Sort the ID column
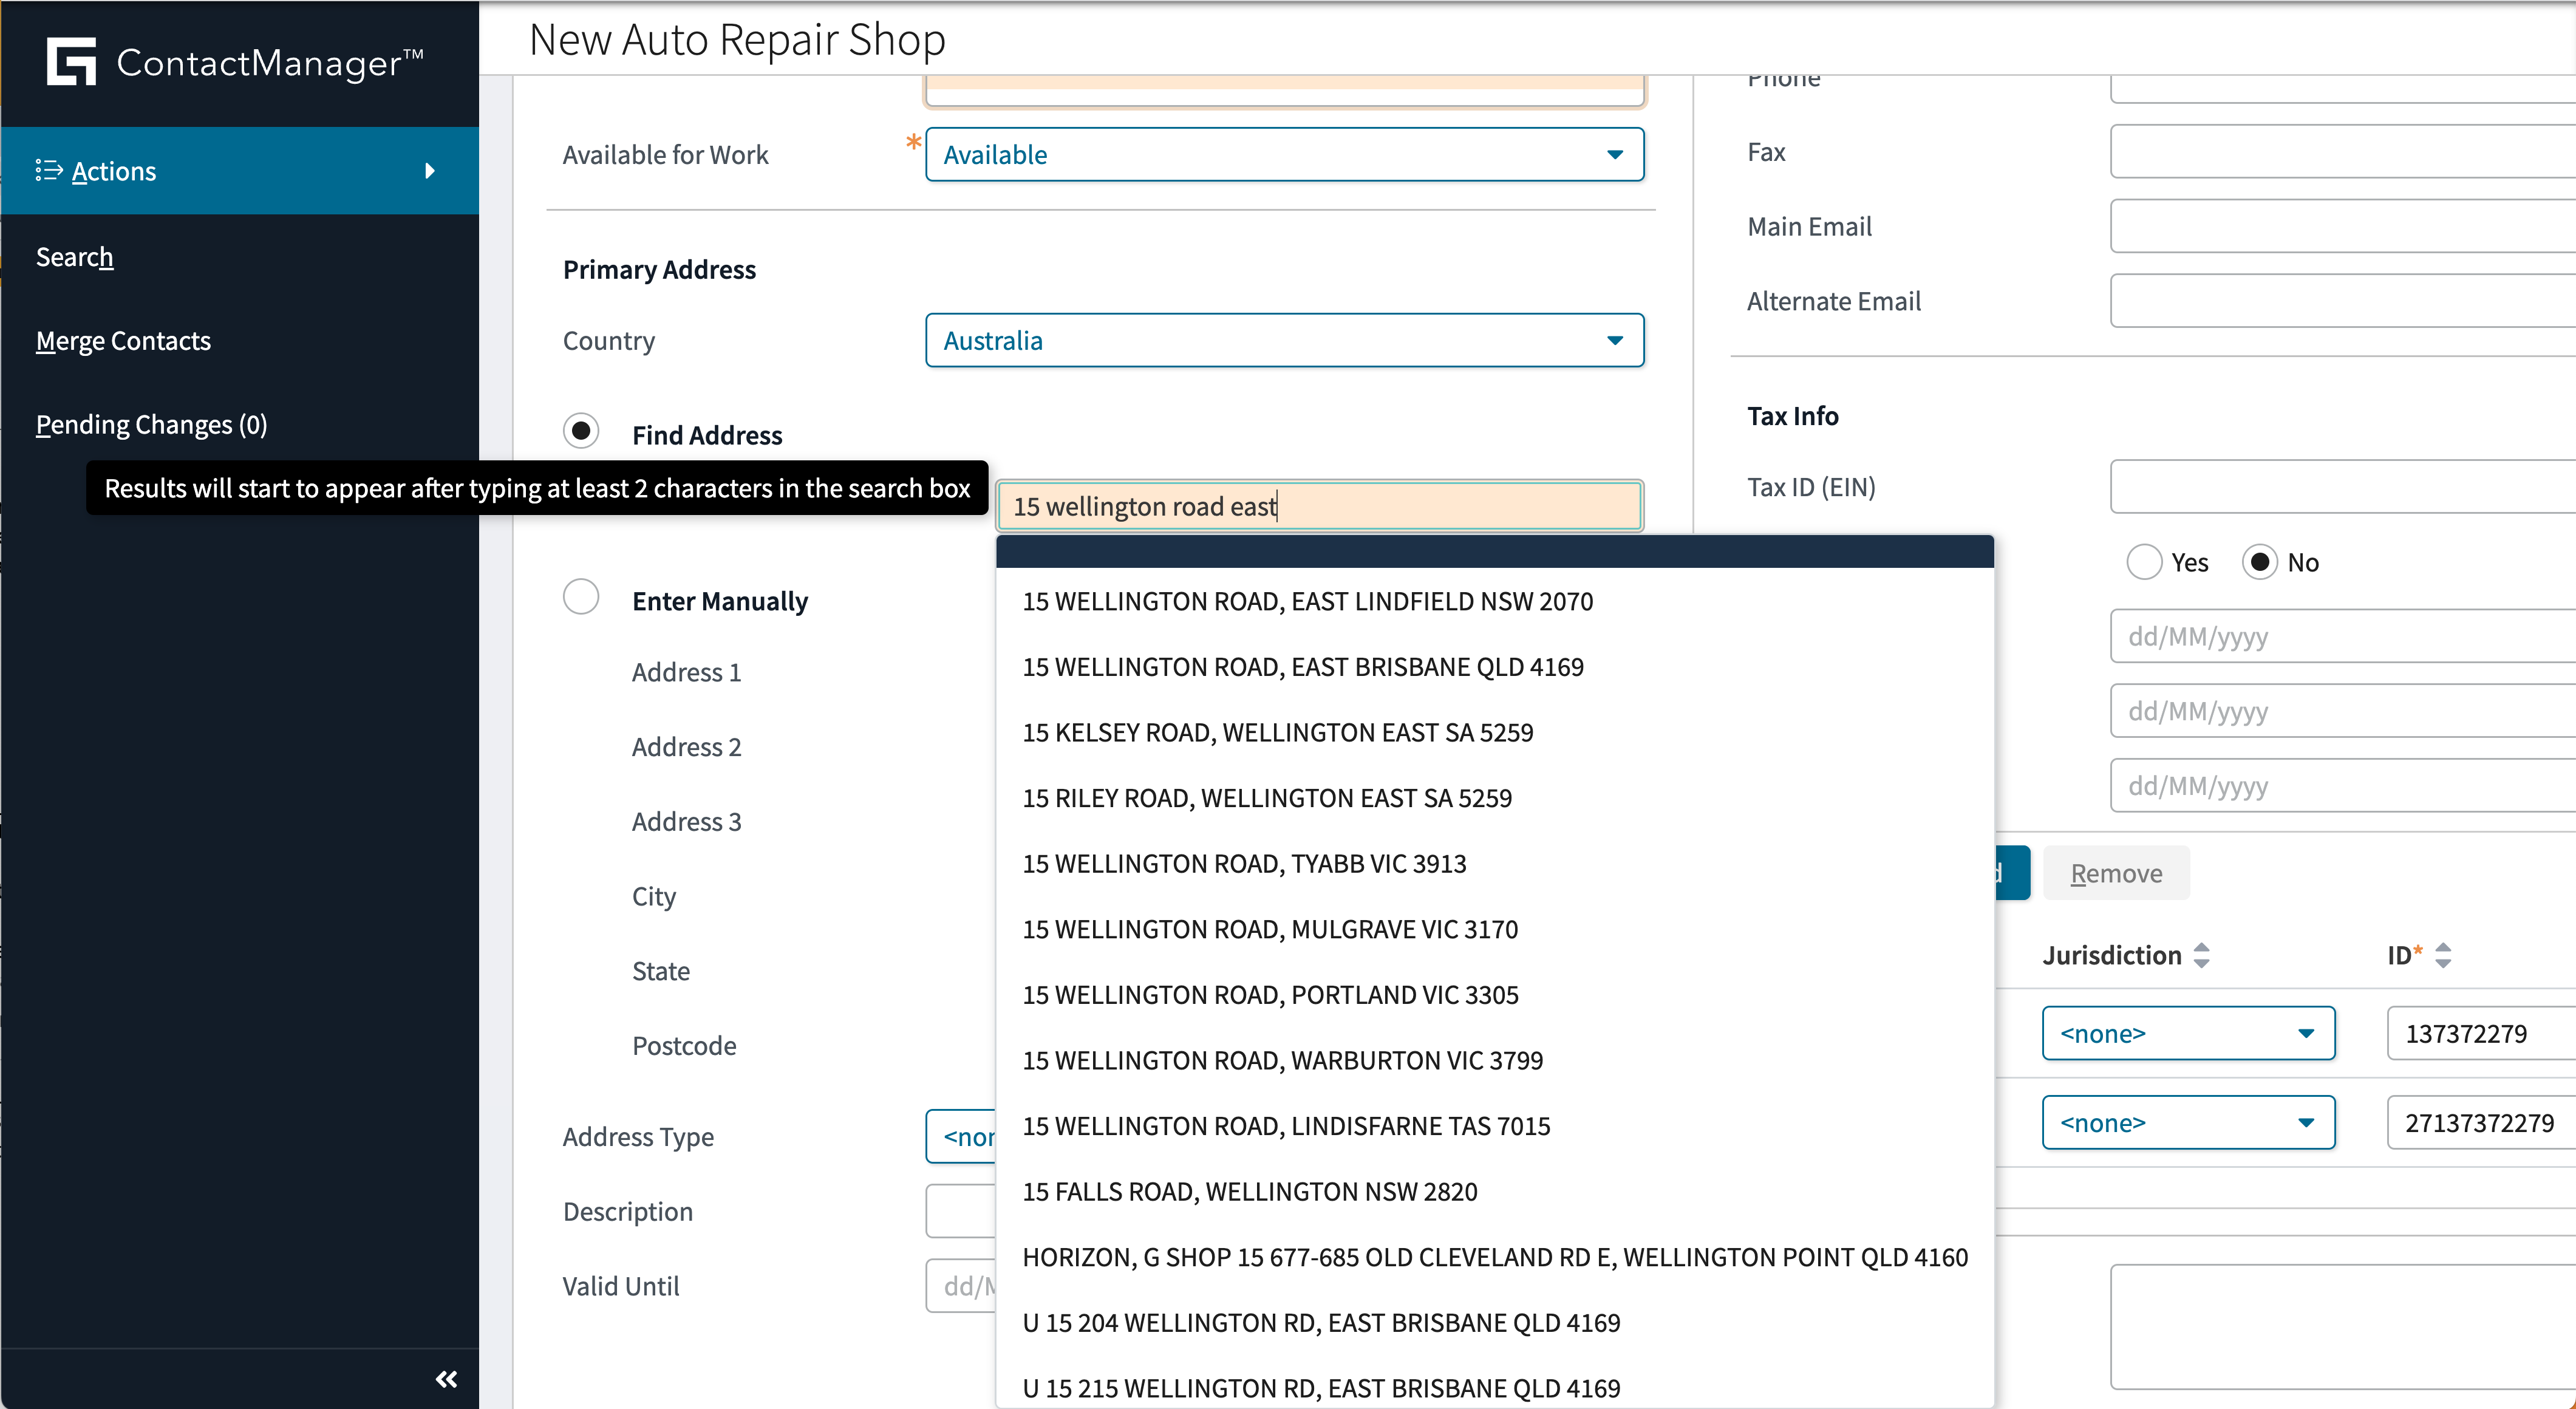The width and height of the screenshot is (2576, 1409). coord(2443,955)
